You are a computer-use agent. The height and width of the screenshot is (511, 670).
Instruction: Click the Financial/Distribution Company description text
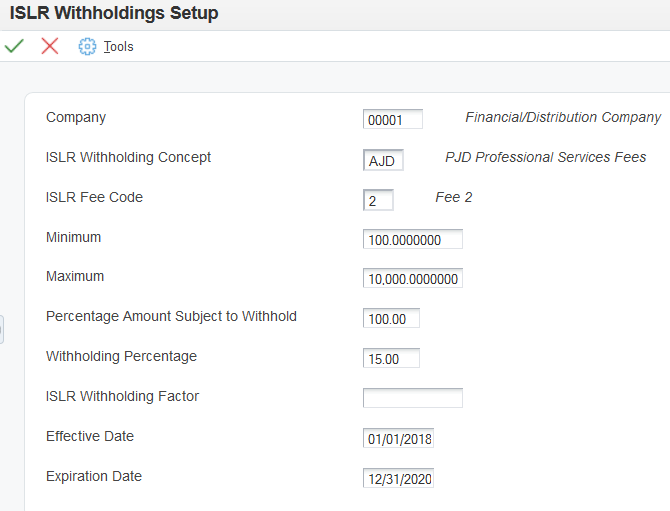pyautogui.click(x=563, y=117)
